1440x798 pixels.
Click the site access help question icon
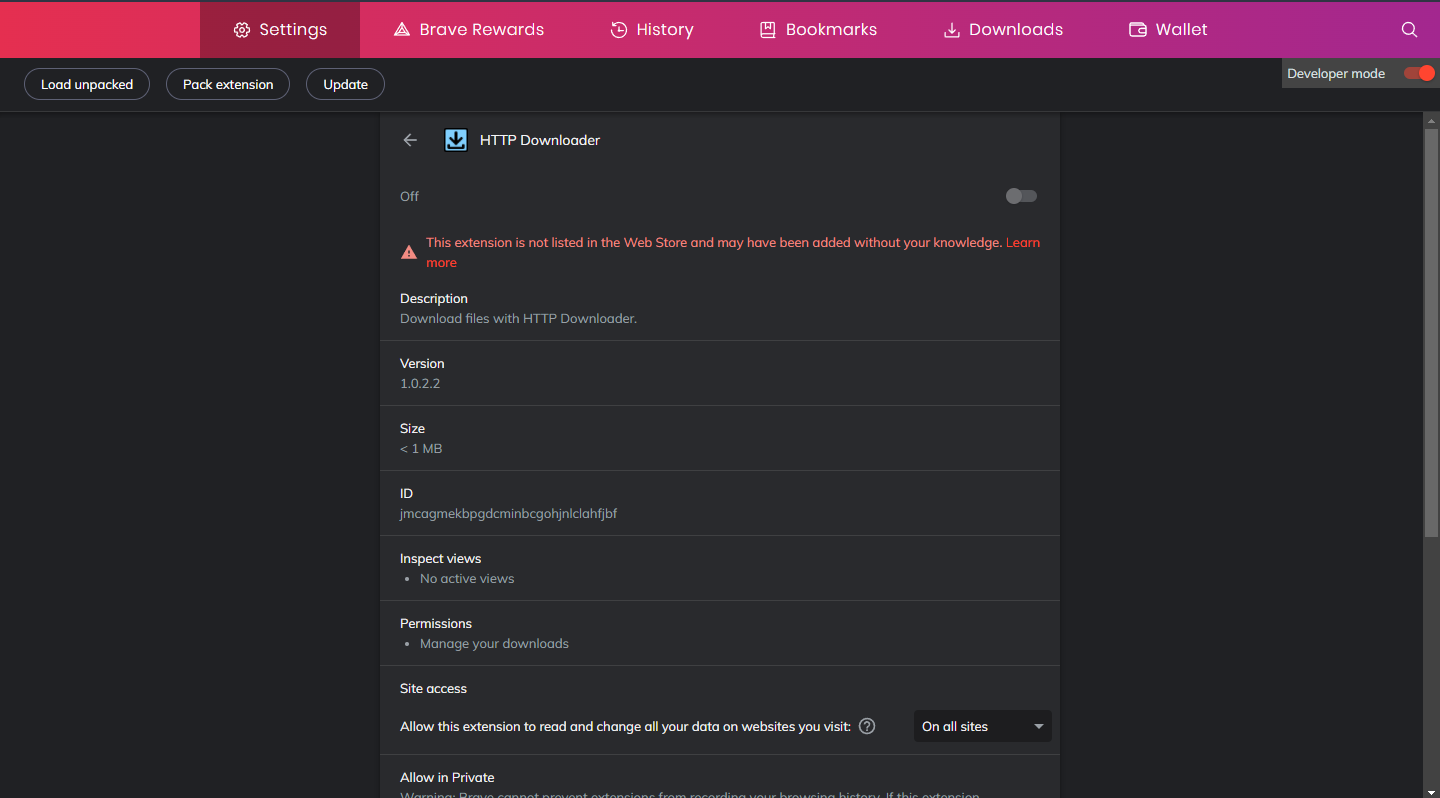[867, 726]
